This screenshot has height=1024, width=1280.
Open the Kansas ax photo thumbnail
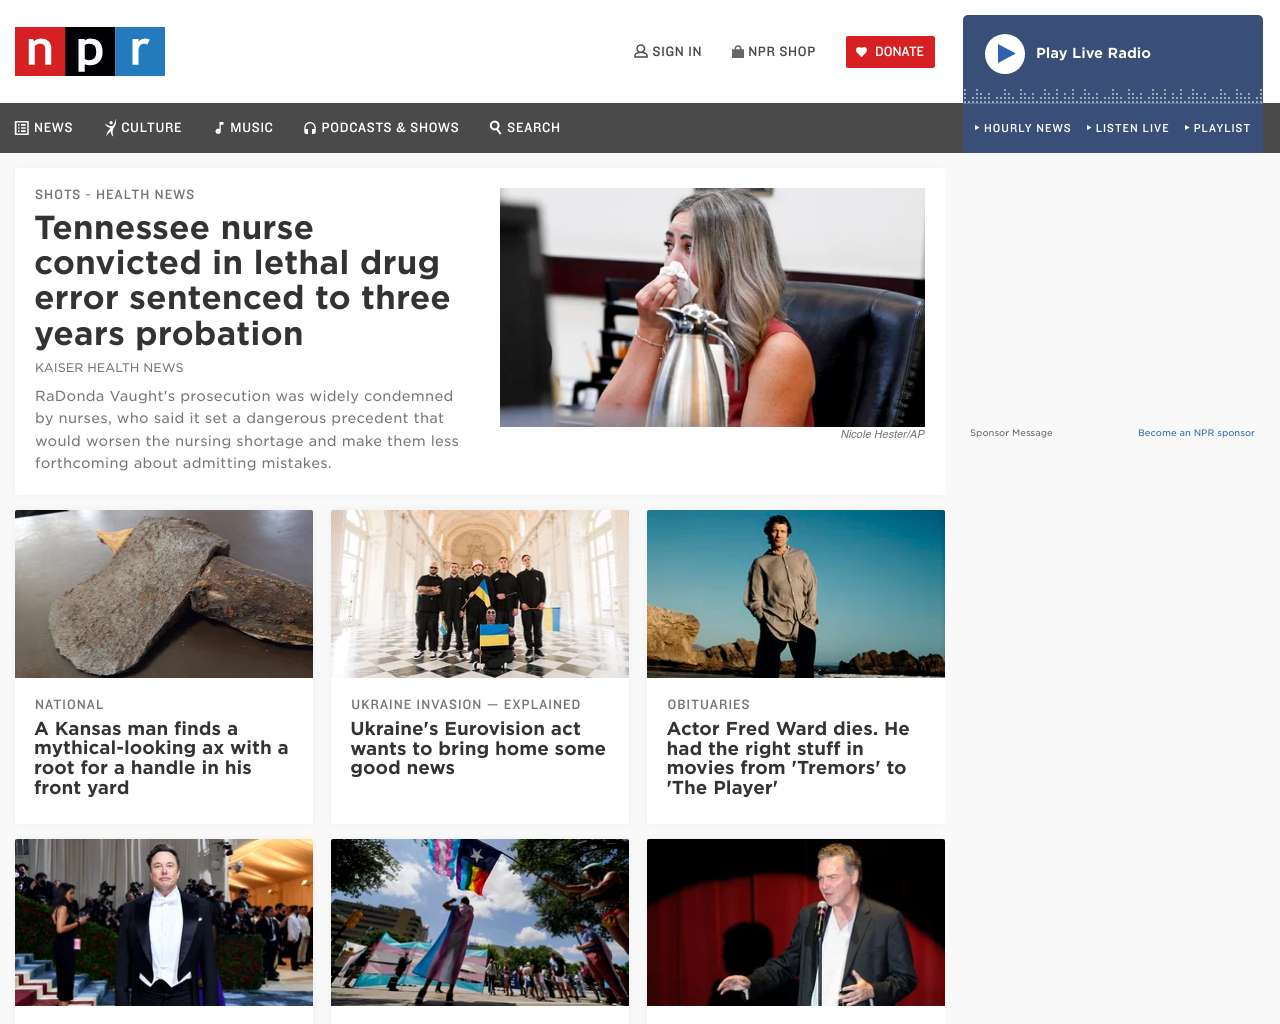pos(164,594)
